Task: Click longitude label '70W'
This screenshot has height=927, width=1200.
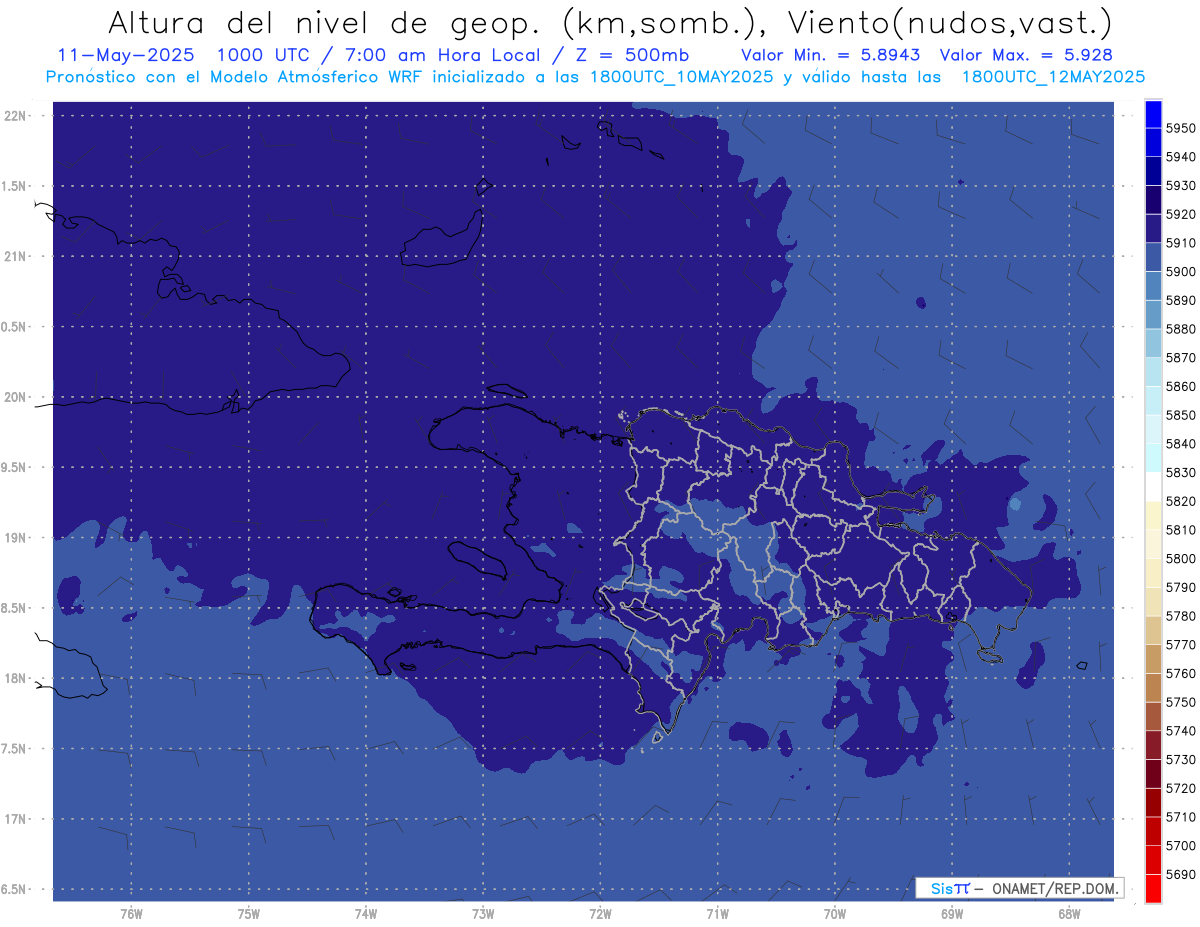Action: point(835,913)
